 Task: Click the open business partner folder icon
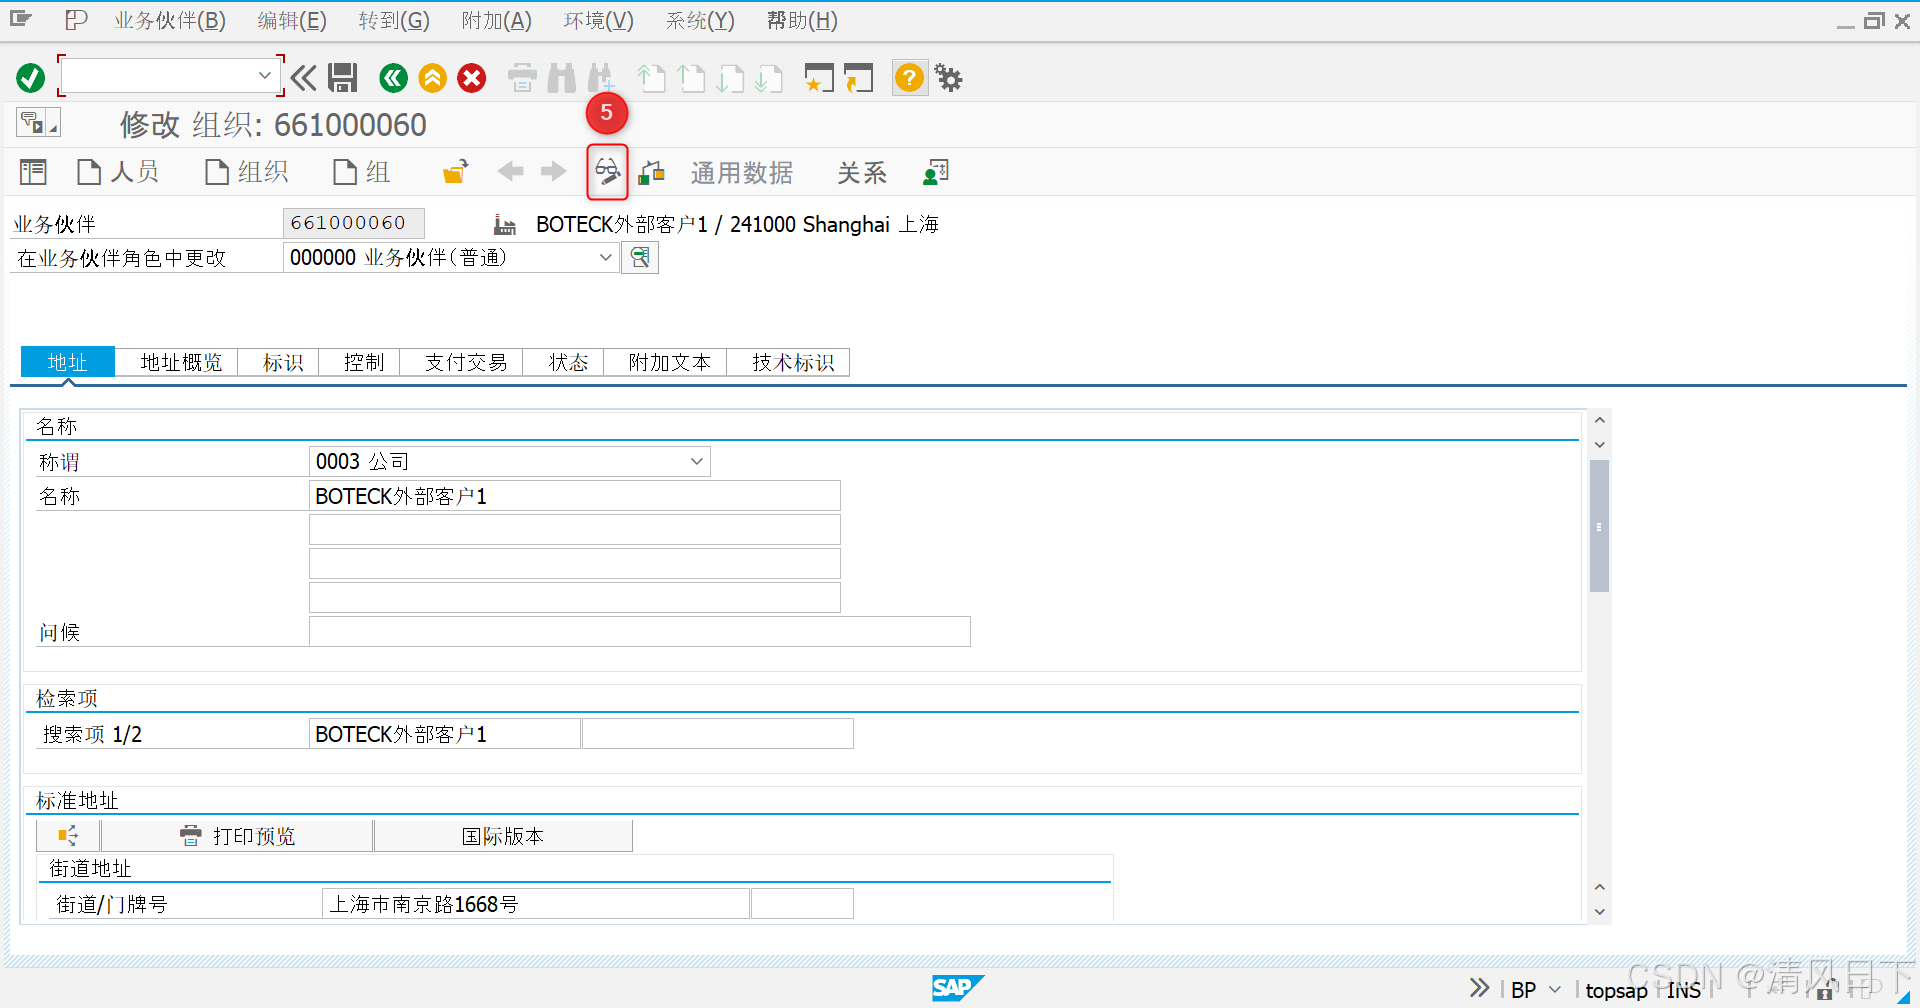454,171
